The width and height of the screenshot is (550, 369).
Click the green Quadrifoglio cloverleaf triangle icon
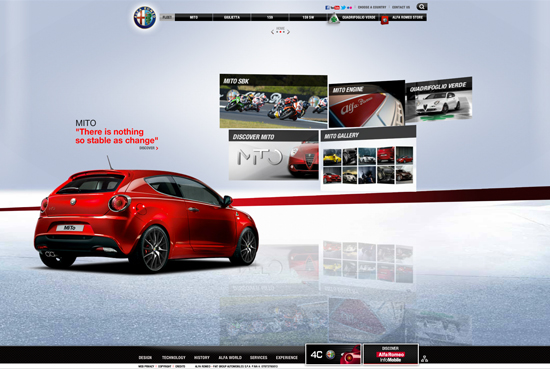pyautogui.click(x=334, y=19)
